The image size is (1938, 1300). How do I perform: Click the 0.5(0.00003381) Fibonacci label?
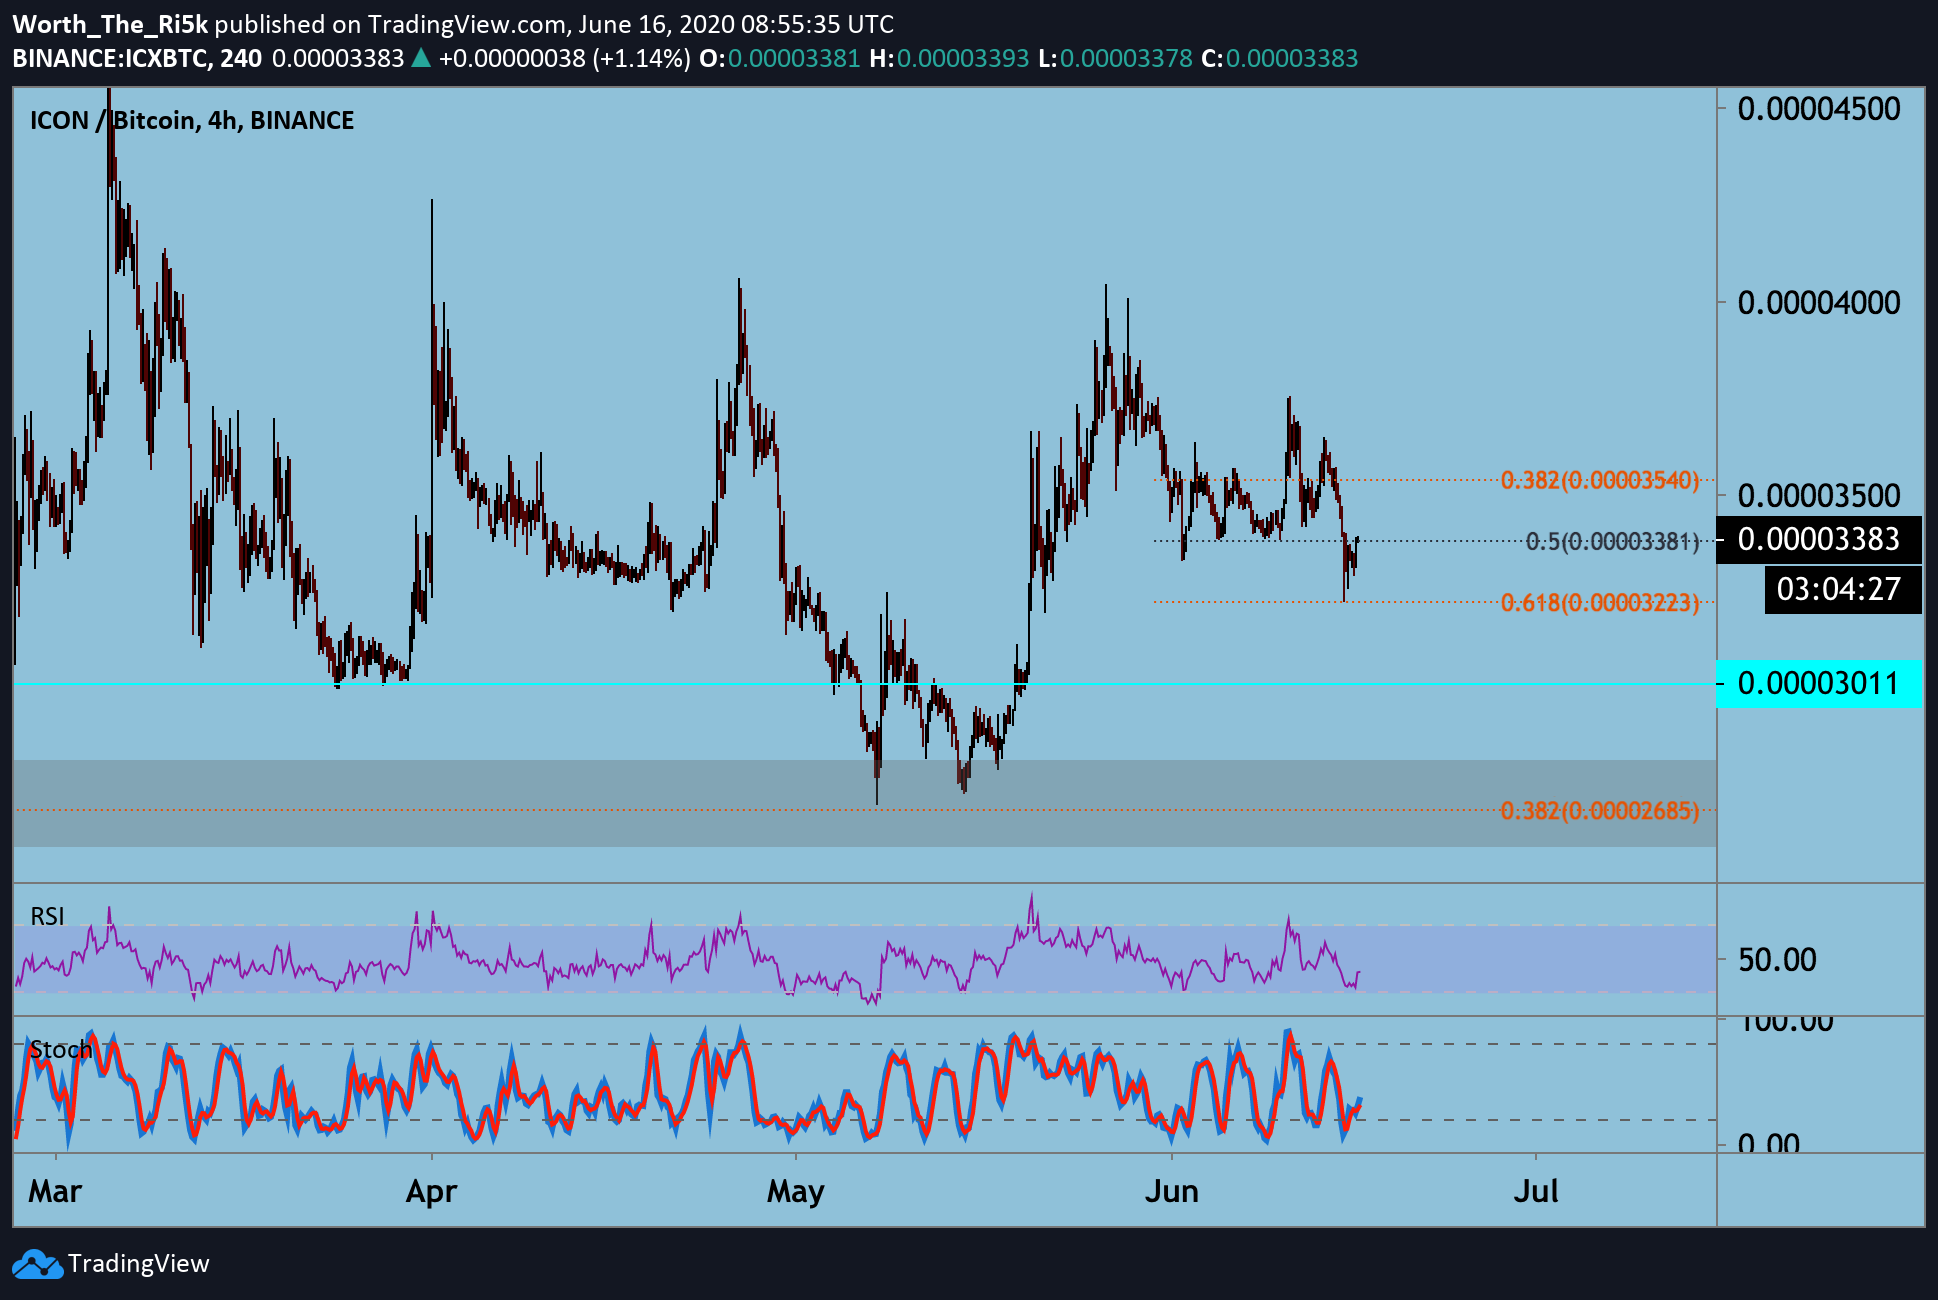coord(1612,542)
